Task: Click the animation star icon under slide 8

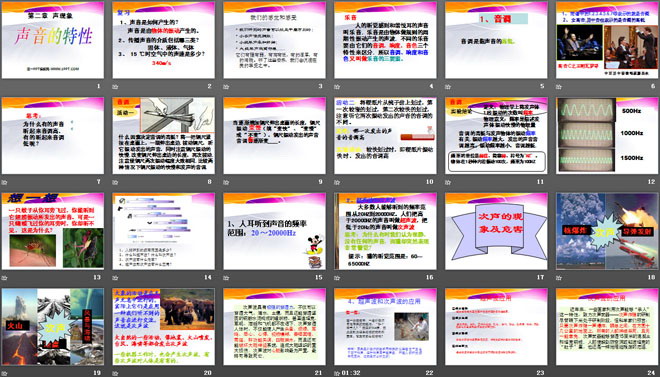Action: pos(115,182)
